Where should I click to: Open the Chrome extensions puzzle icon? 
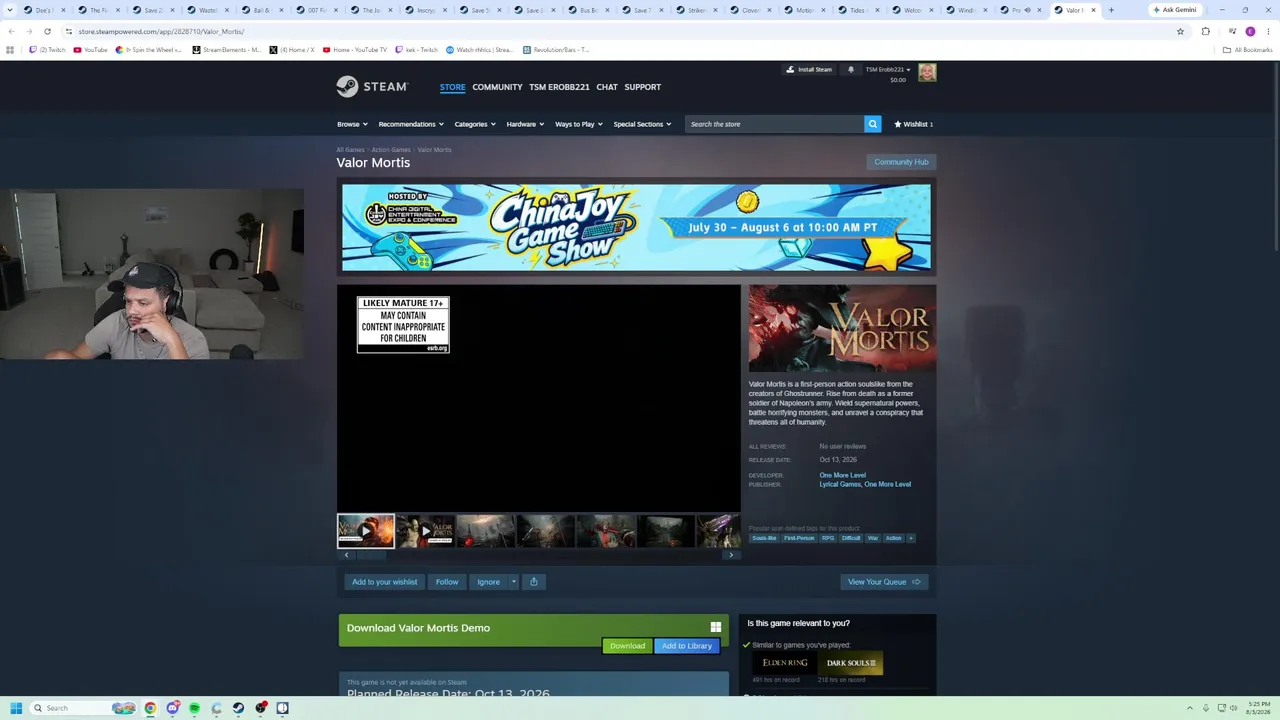(1205, 32)
